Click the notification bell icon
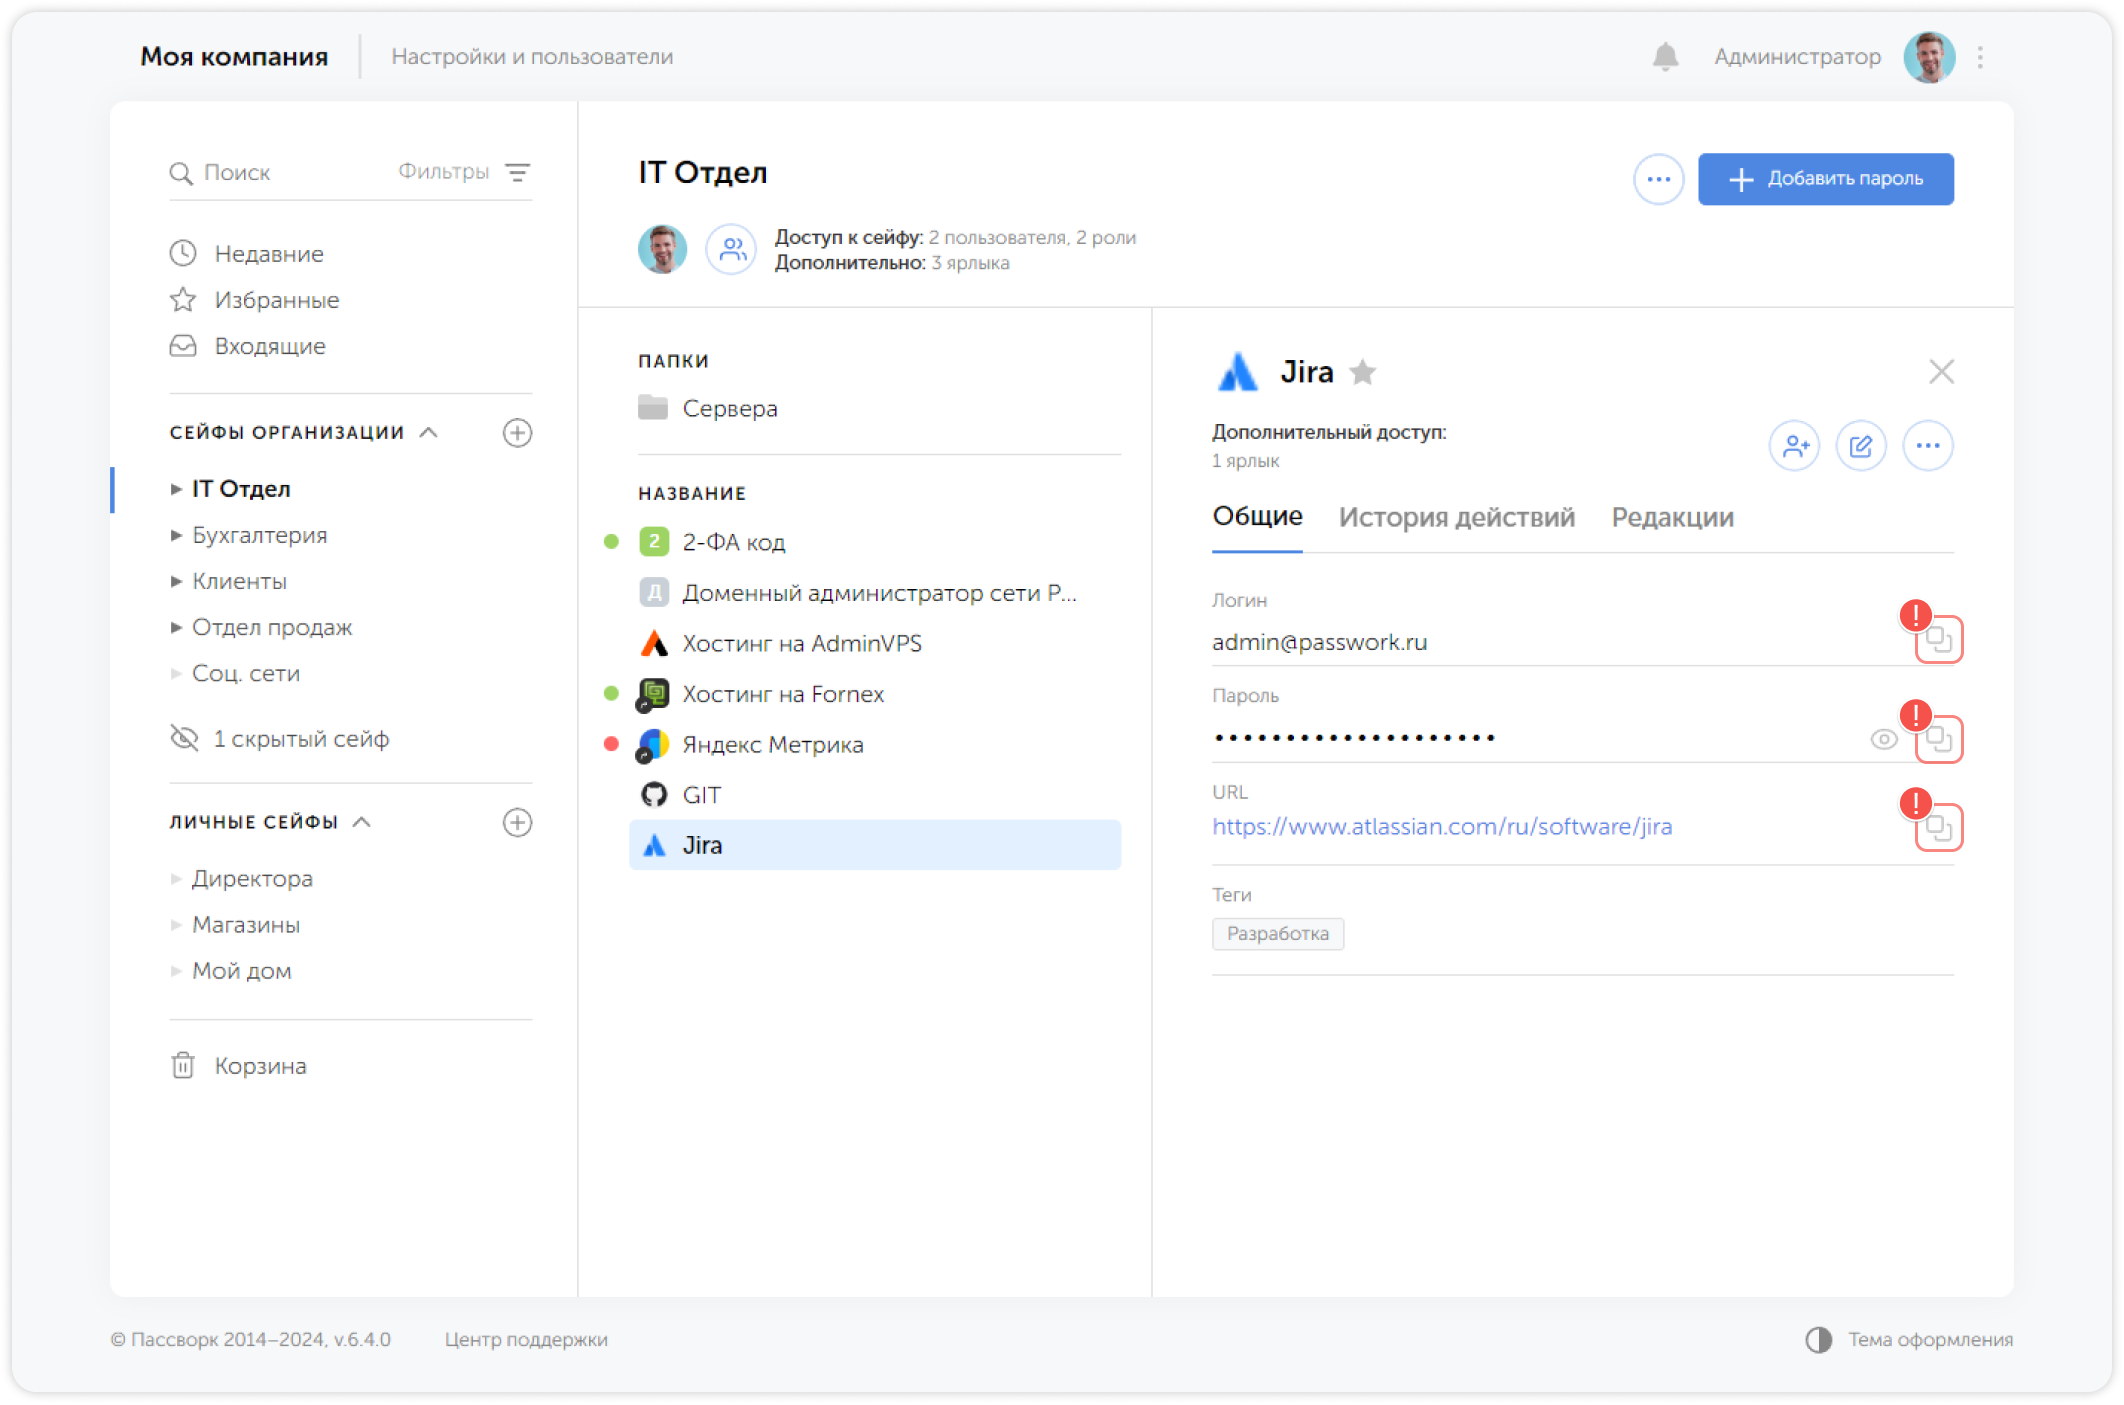The height and width of the screenshot is (1405, 2124). point(1665,57)
